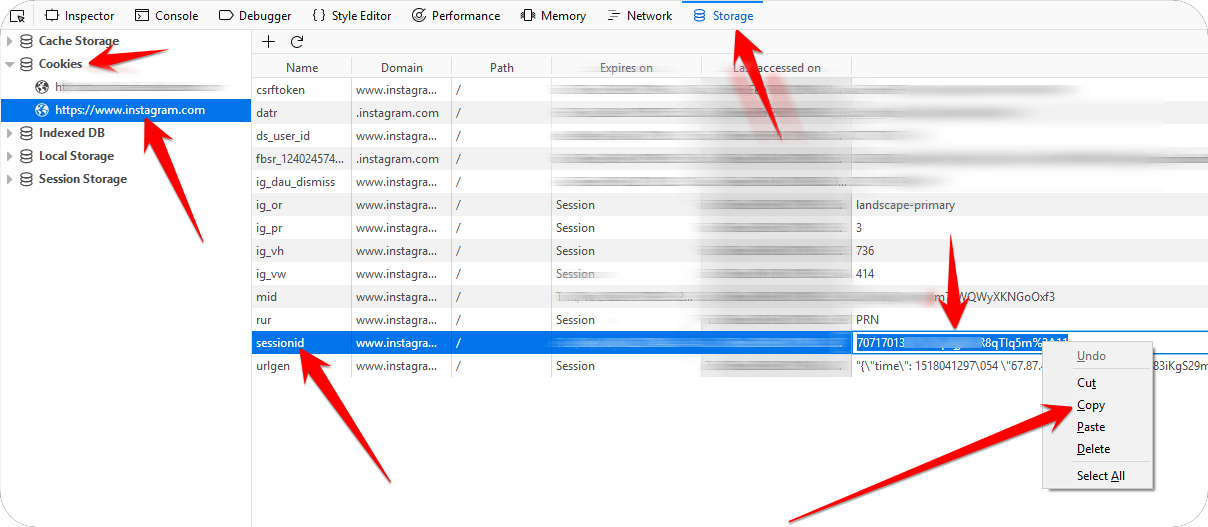Select the mid cookie row

point(730,297)
